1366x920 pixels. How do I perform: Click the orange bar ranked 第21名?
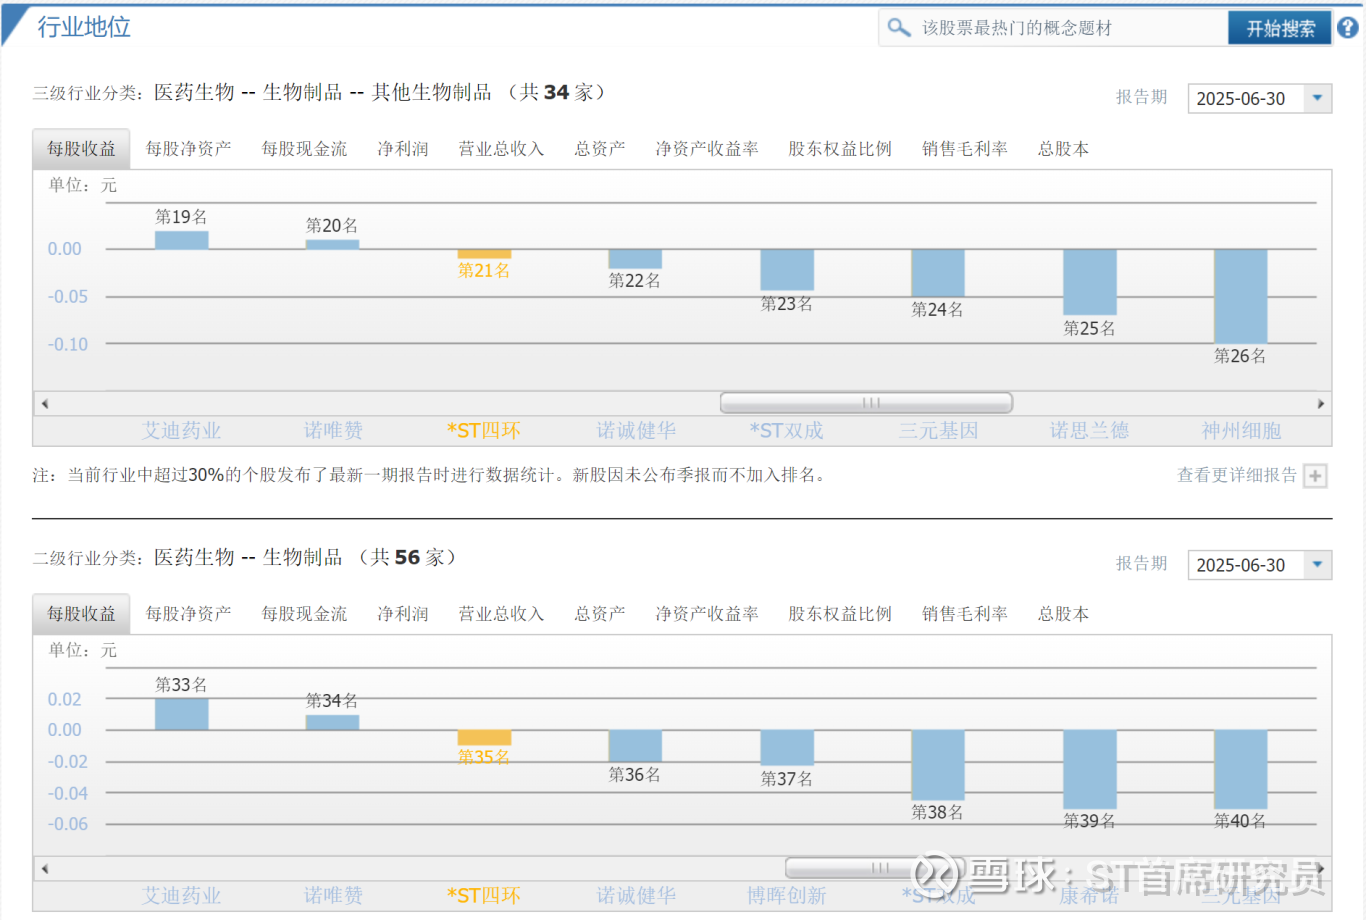point(484,254)
